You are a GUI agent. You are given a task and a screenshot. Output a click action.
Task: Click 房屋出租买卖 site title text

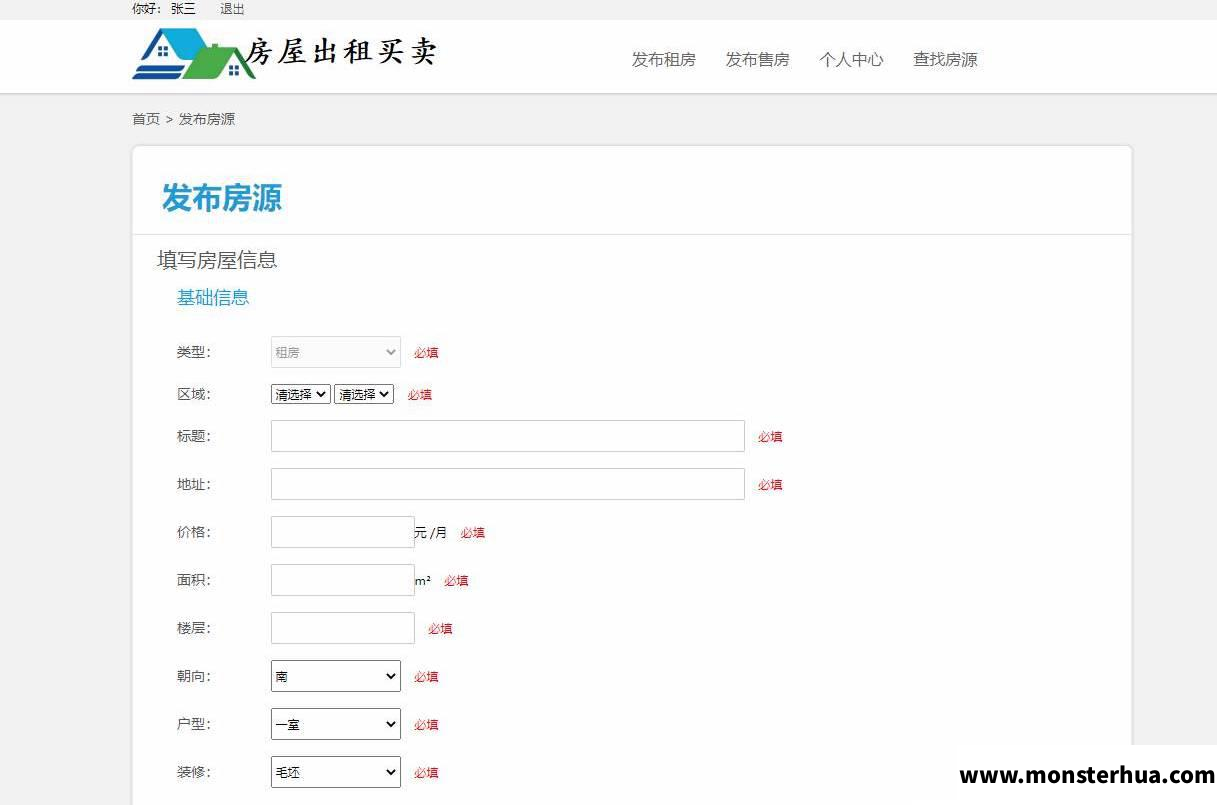(x=341, y=52)
